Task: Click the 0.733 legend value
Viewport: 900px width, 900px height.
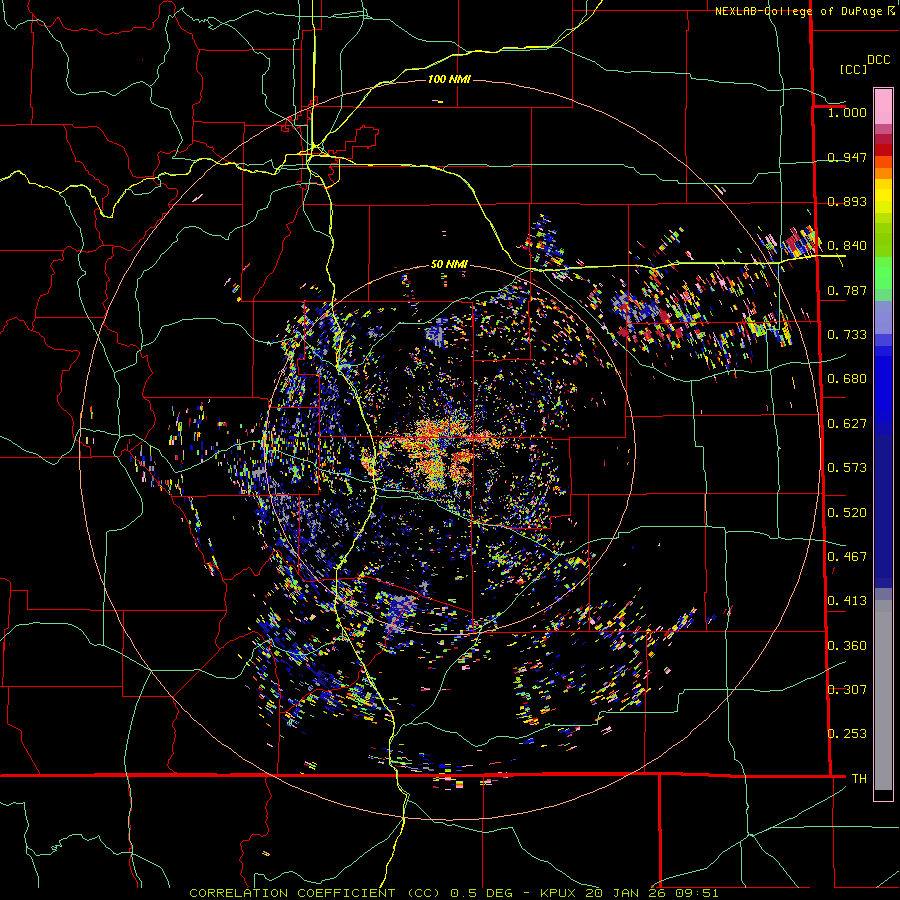Action: (847, 334)
